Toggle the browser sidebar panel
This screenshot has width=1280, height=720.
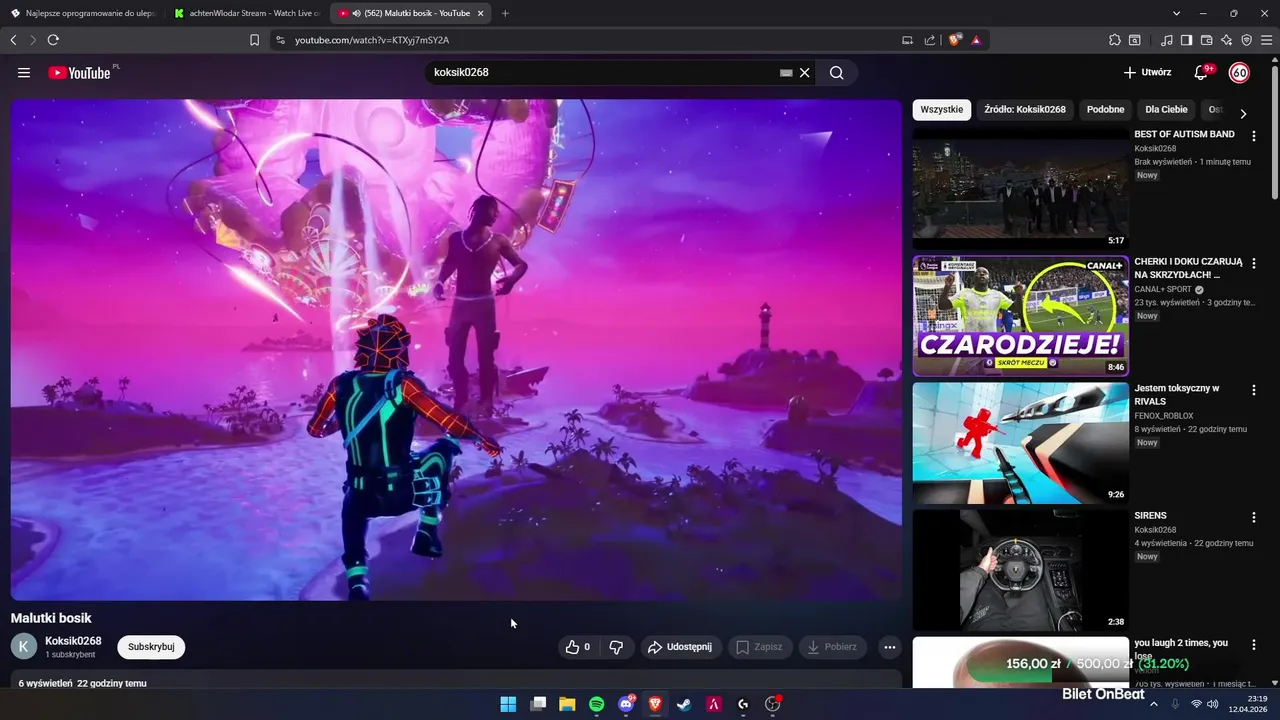(x=1186, y=40)
